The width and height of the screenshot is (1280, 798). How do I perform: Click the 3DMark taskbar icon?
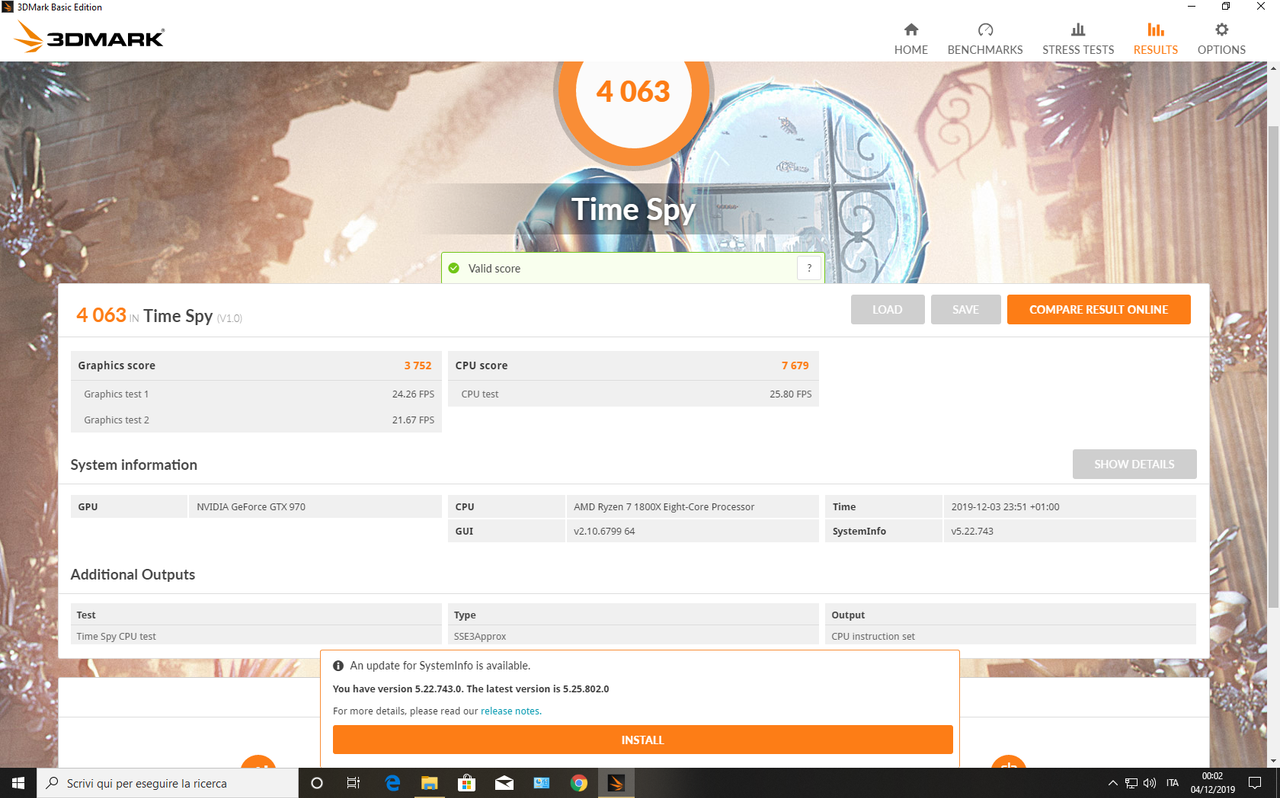(616, 783)
